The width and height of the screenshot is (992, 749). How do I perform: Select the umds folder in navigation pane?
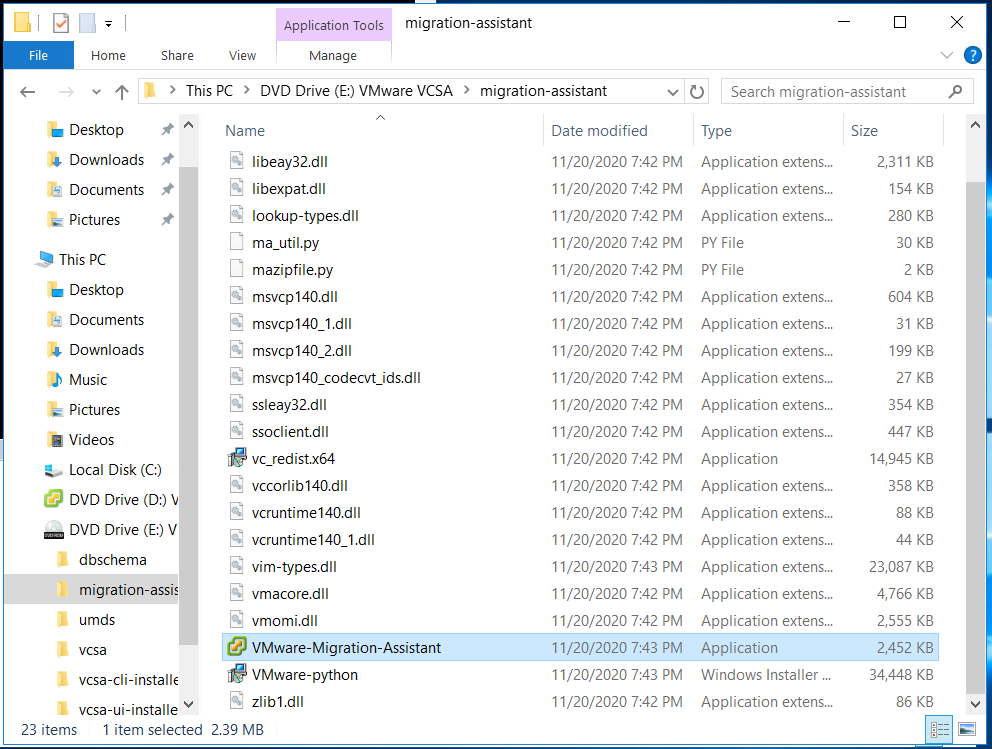pos(97,620)
